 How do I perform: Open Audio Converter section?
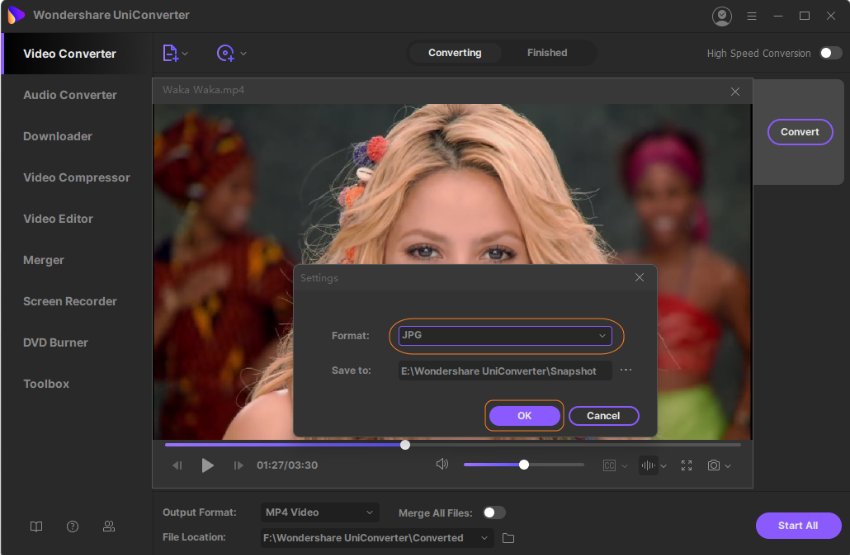[x=70, y=95]
